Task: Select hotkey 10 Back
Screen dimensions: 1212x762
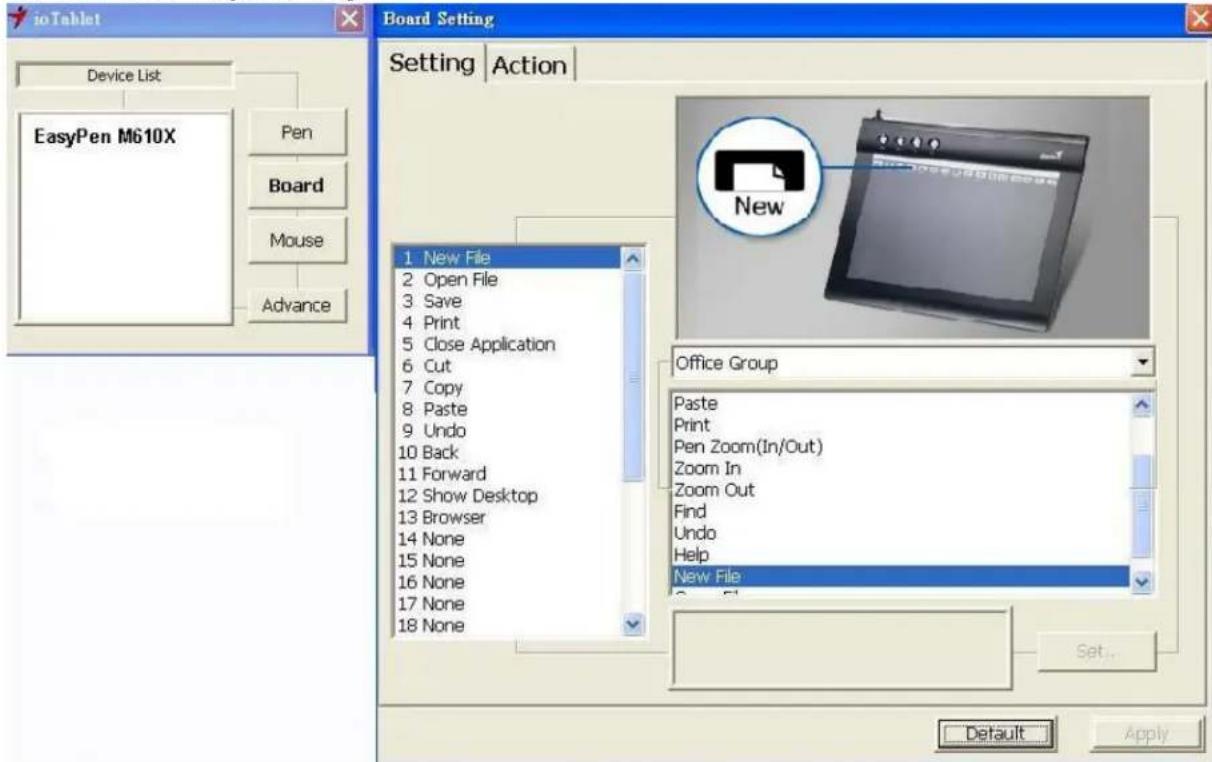Action: (x=508, y=452)
